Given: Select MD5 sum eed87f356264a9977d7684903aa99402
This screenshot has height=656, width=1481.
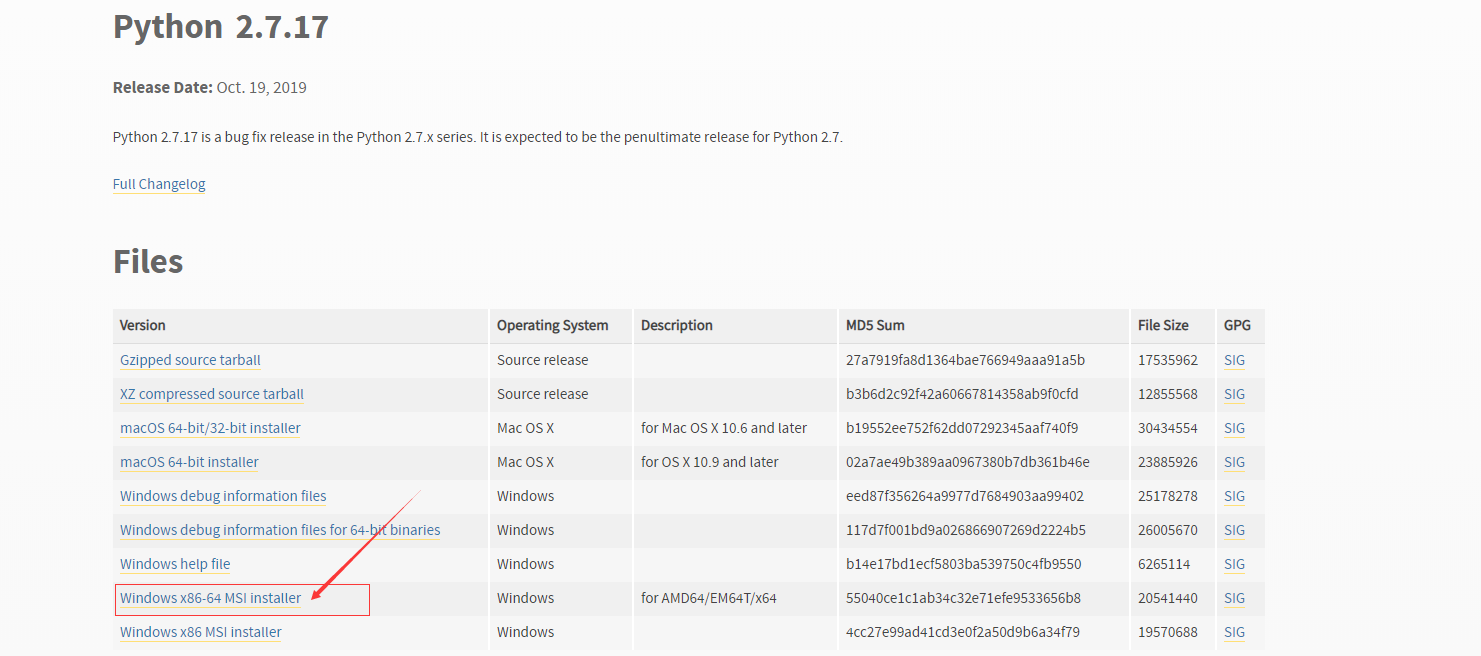Looking at the screenshot, I should [x=965, y=496].
